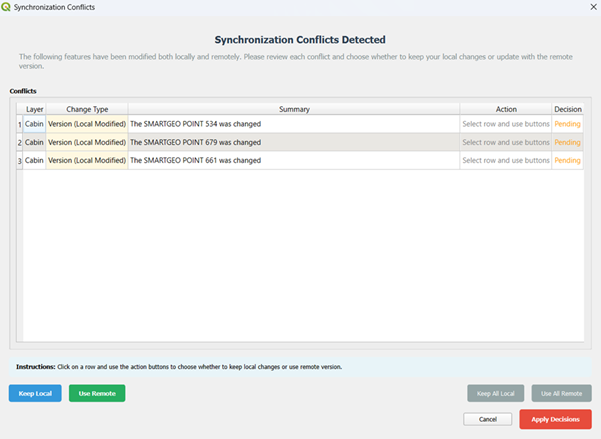Click the Decision column header
The image size is (601, 439).
point(567,109)
